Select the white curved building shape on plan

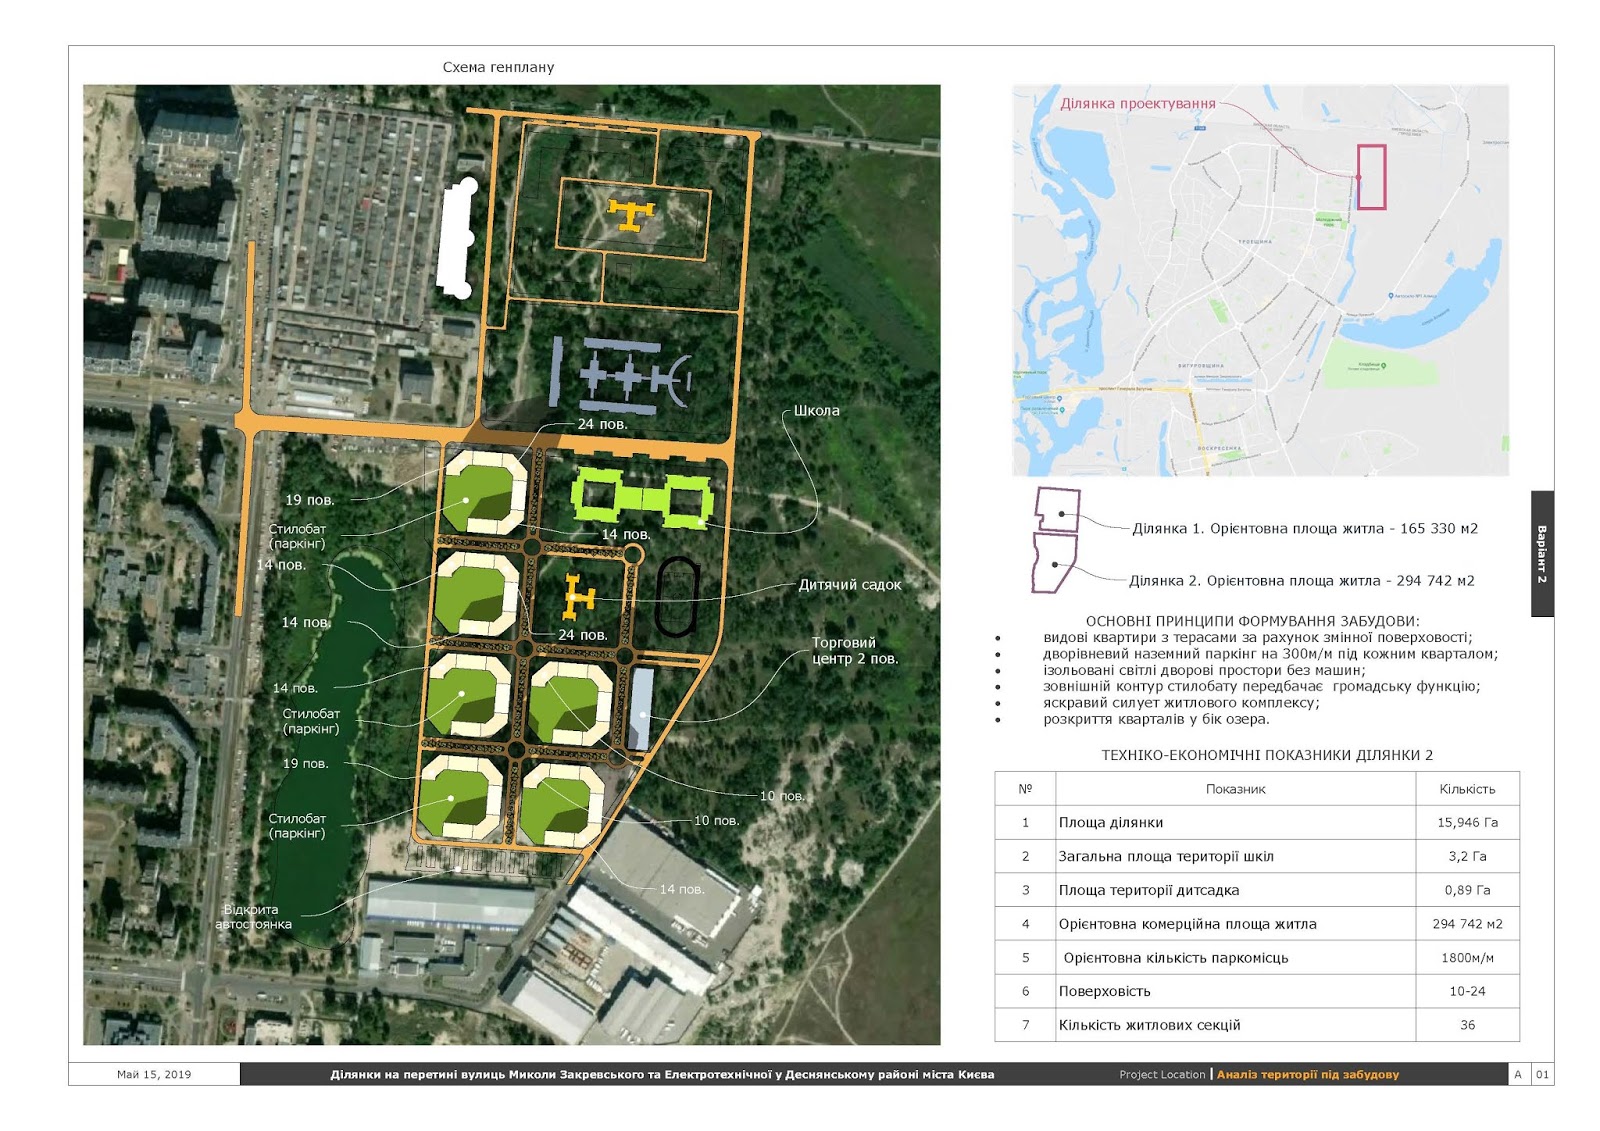[458, 238]
